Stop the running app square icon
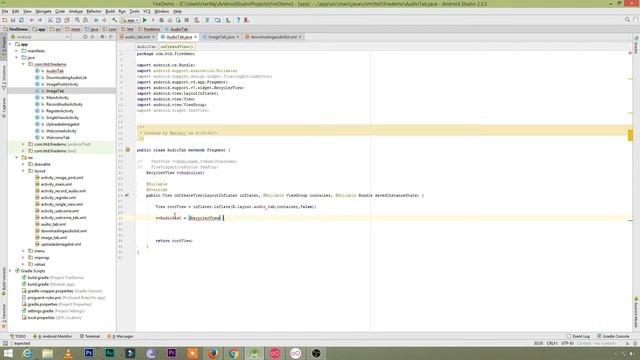The image size is (640, 360). 187,20
